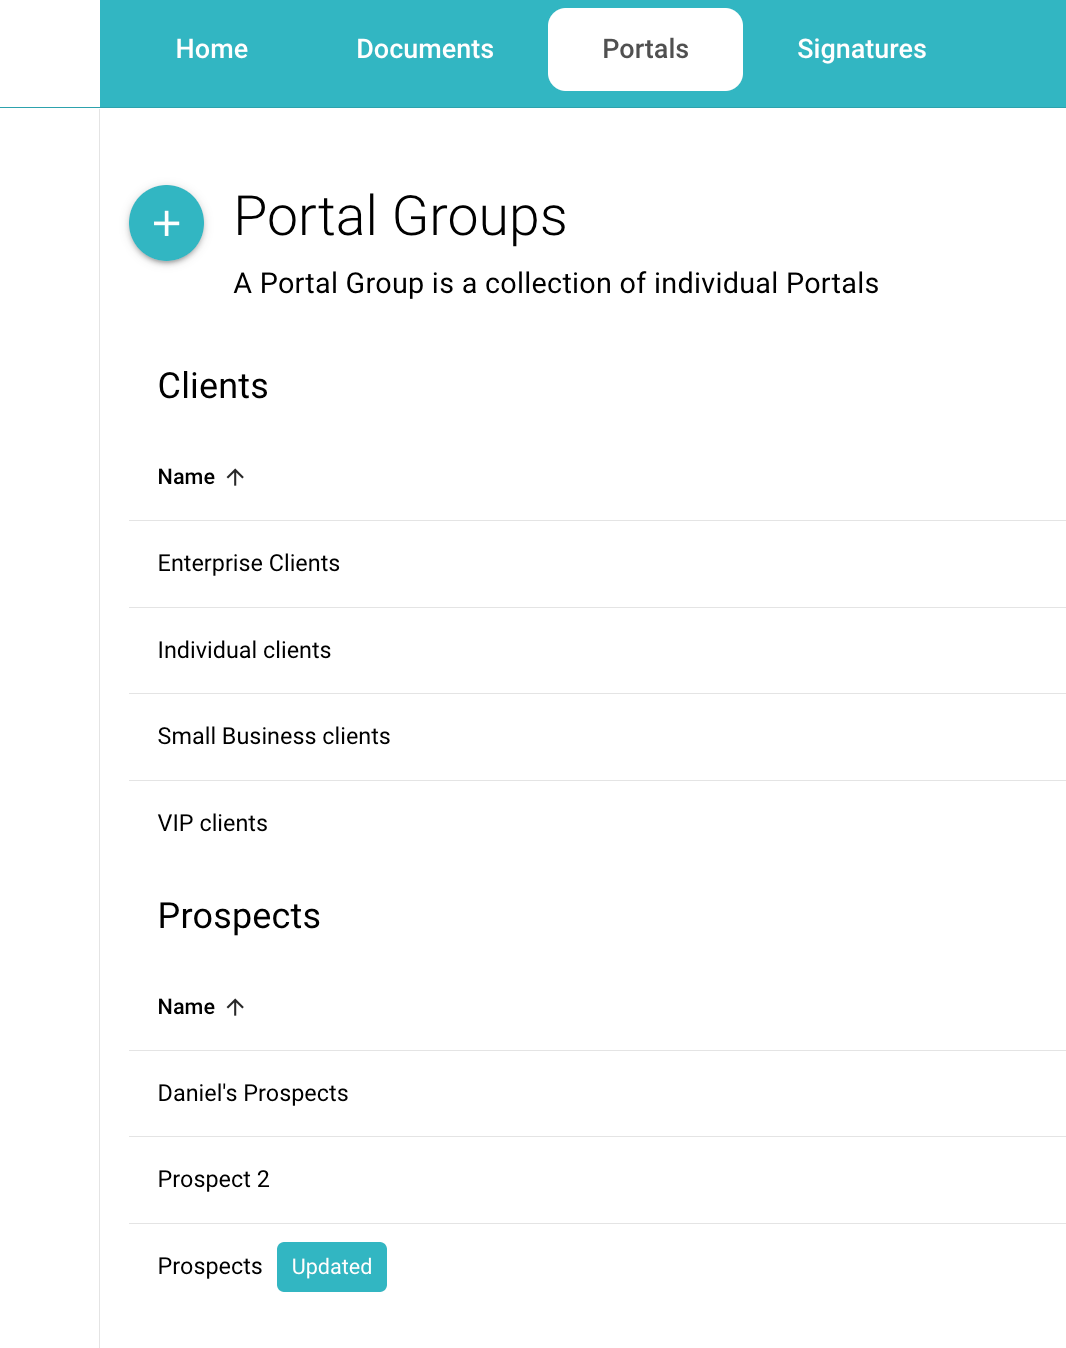The width and height of the screenshot is (1066, 1348).
Task: Click the sort arrow beside Name under Clients
Action: tap(235, 477)
